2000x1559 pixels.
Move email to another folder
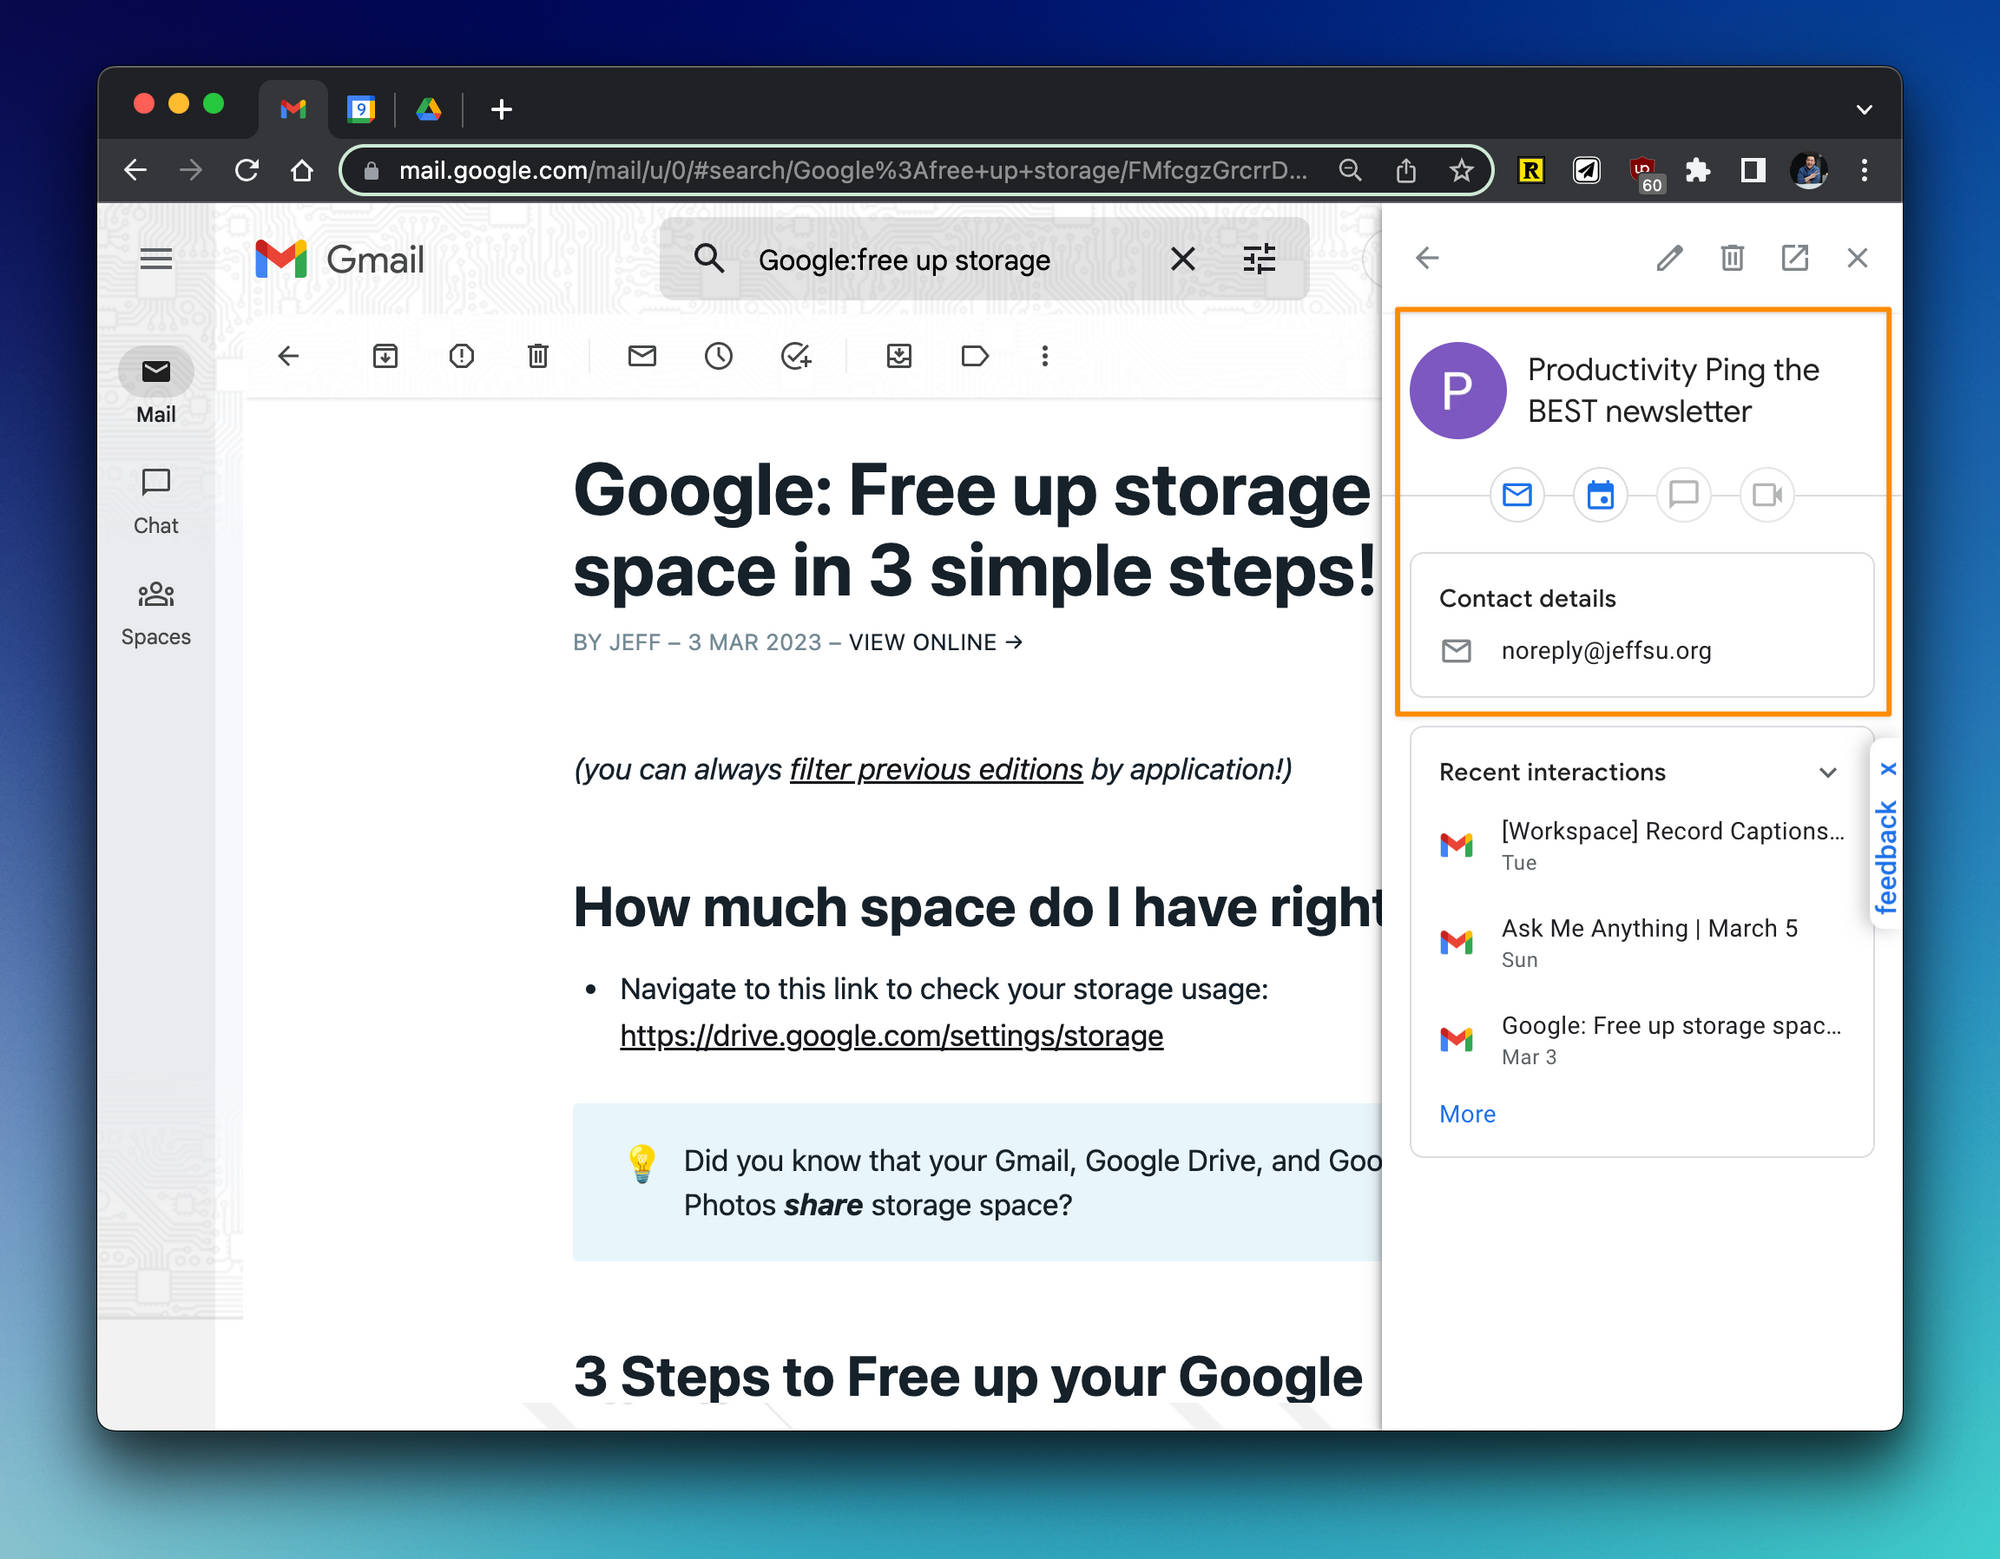click(x=899, y=355)
